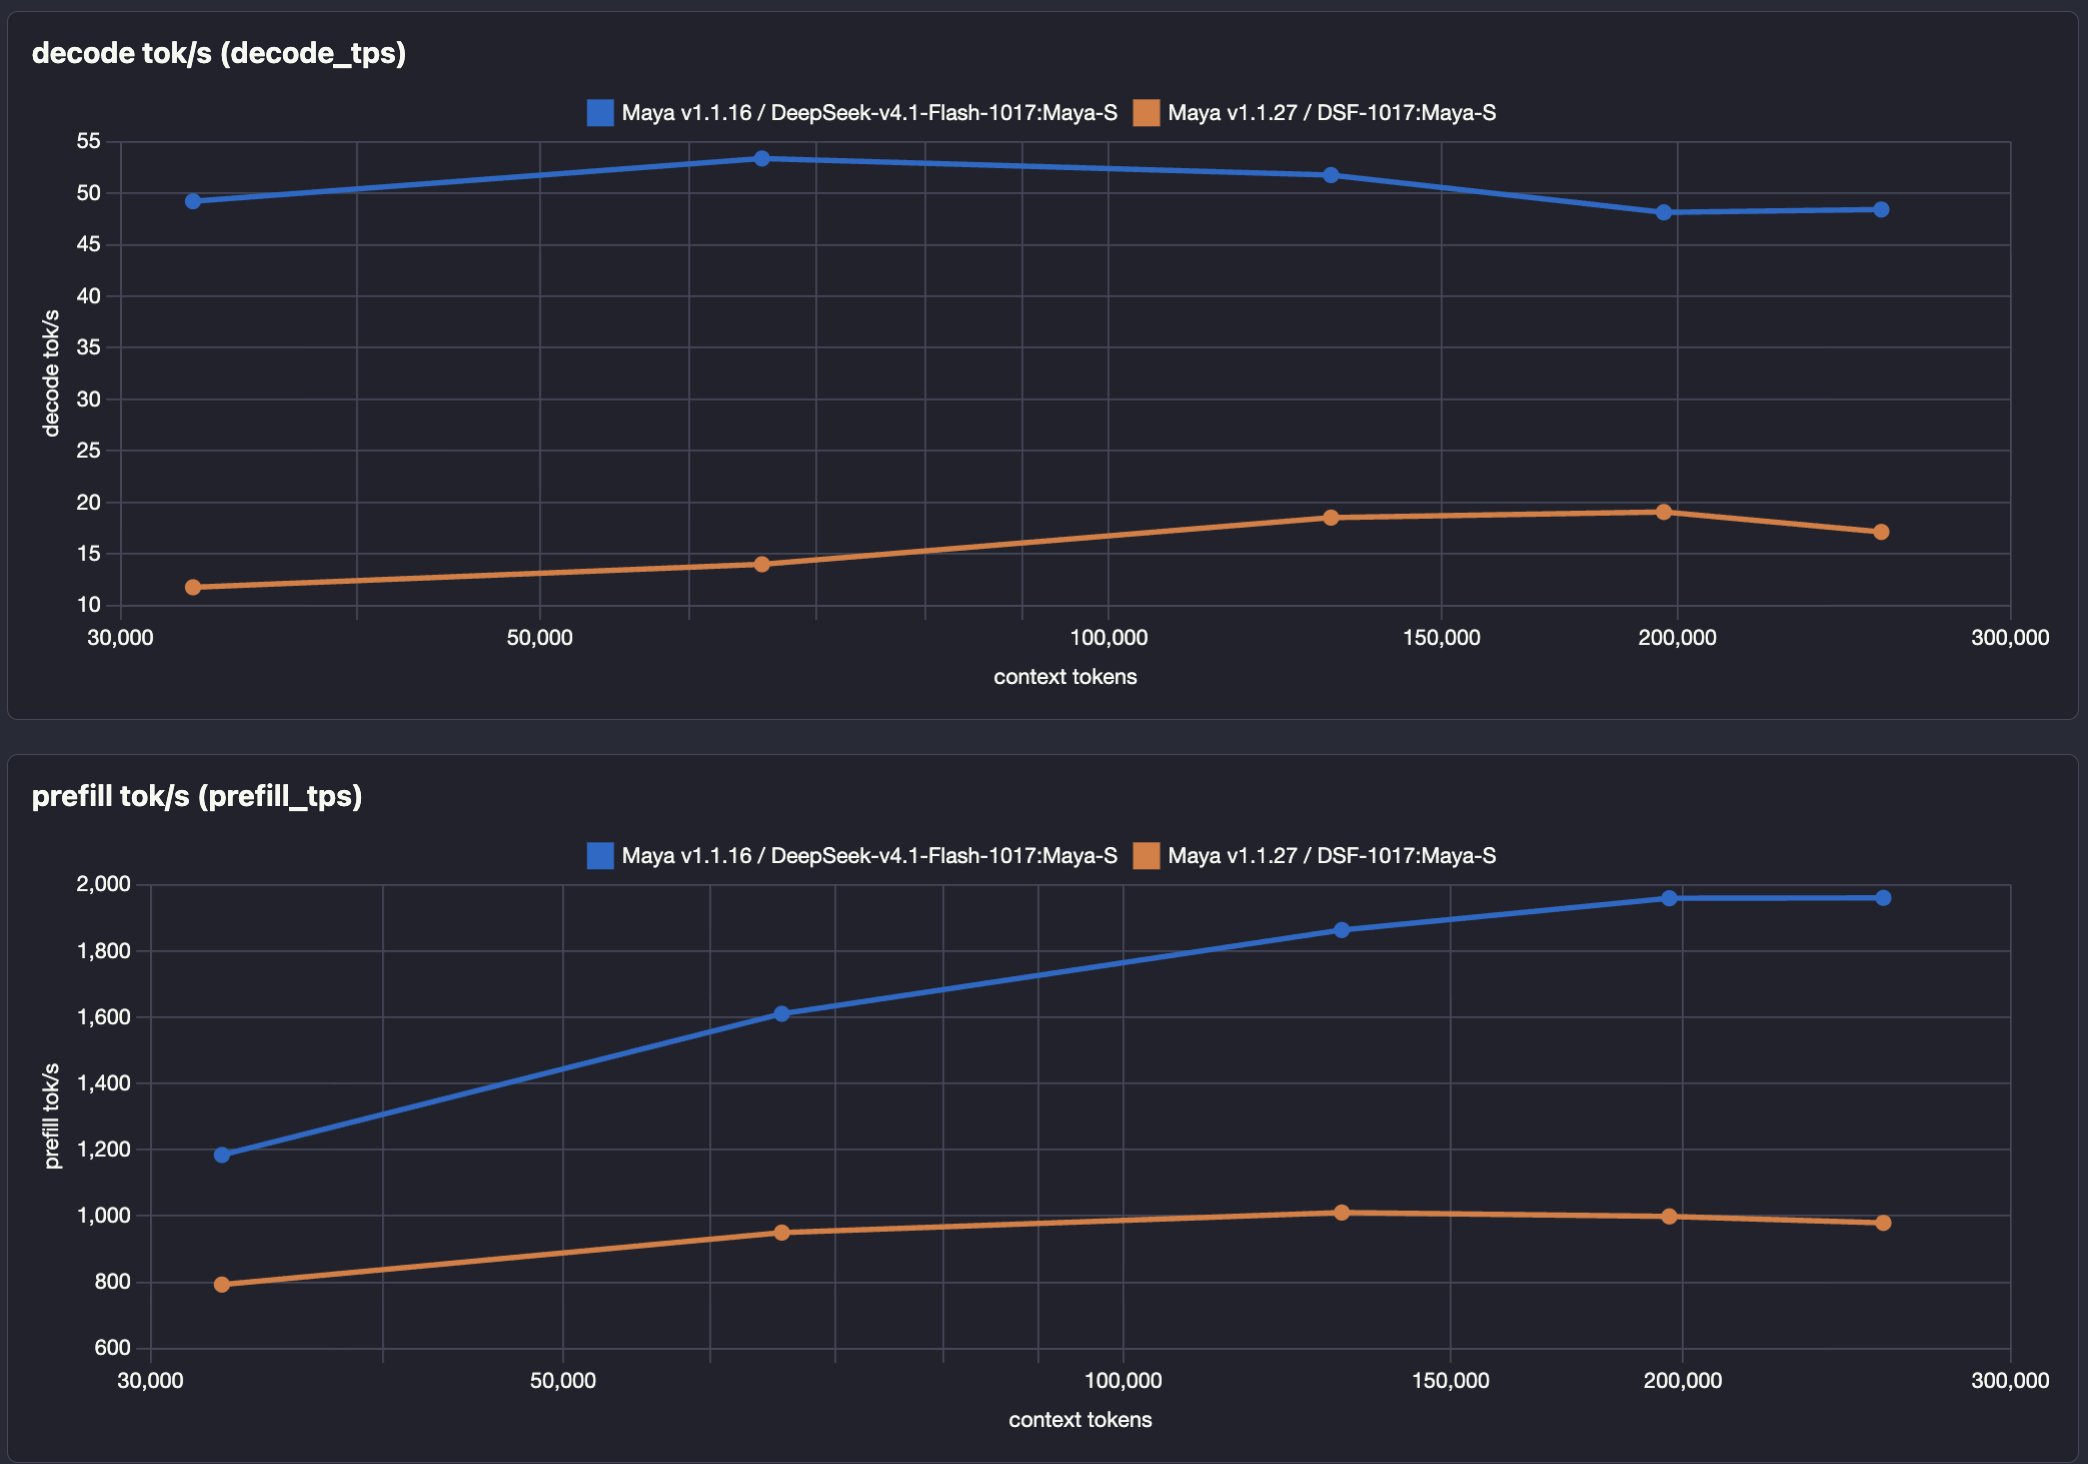This screenshot has width=2088, height=1464.
Task: Click blue legend swatch in prefill chart
Action: [600, 856]
